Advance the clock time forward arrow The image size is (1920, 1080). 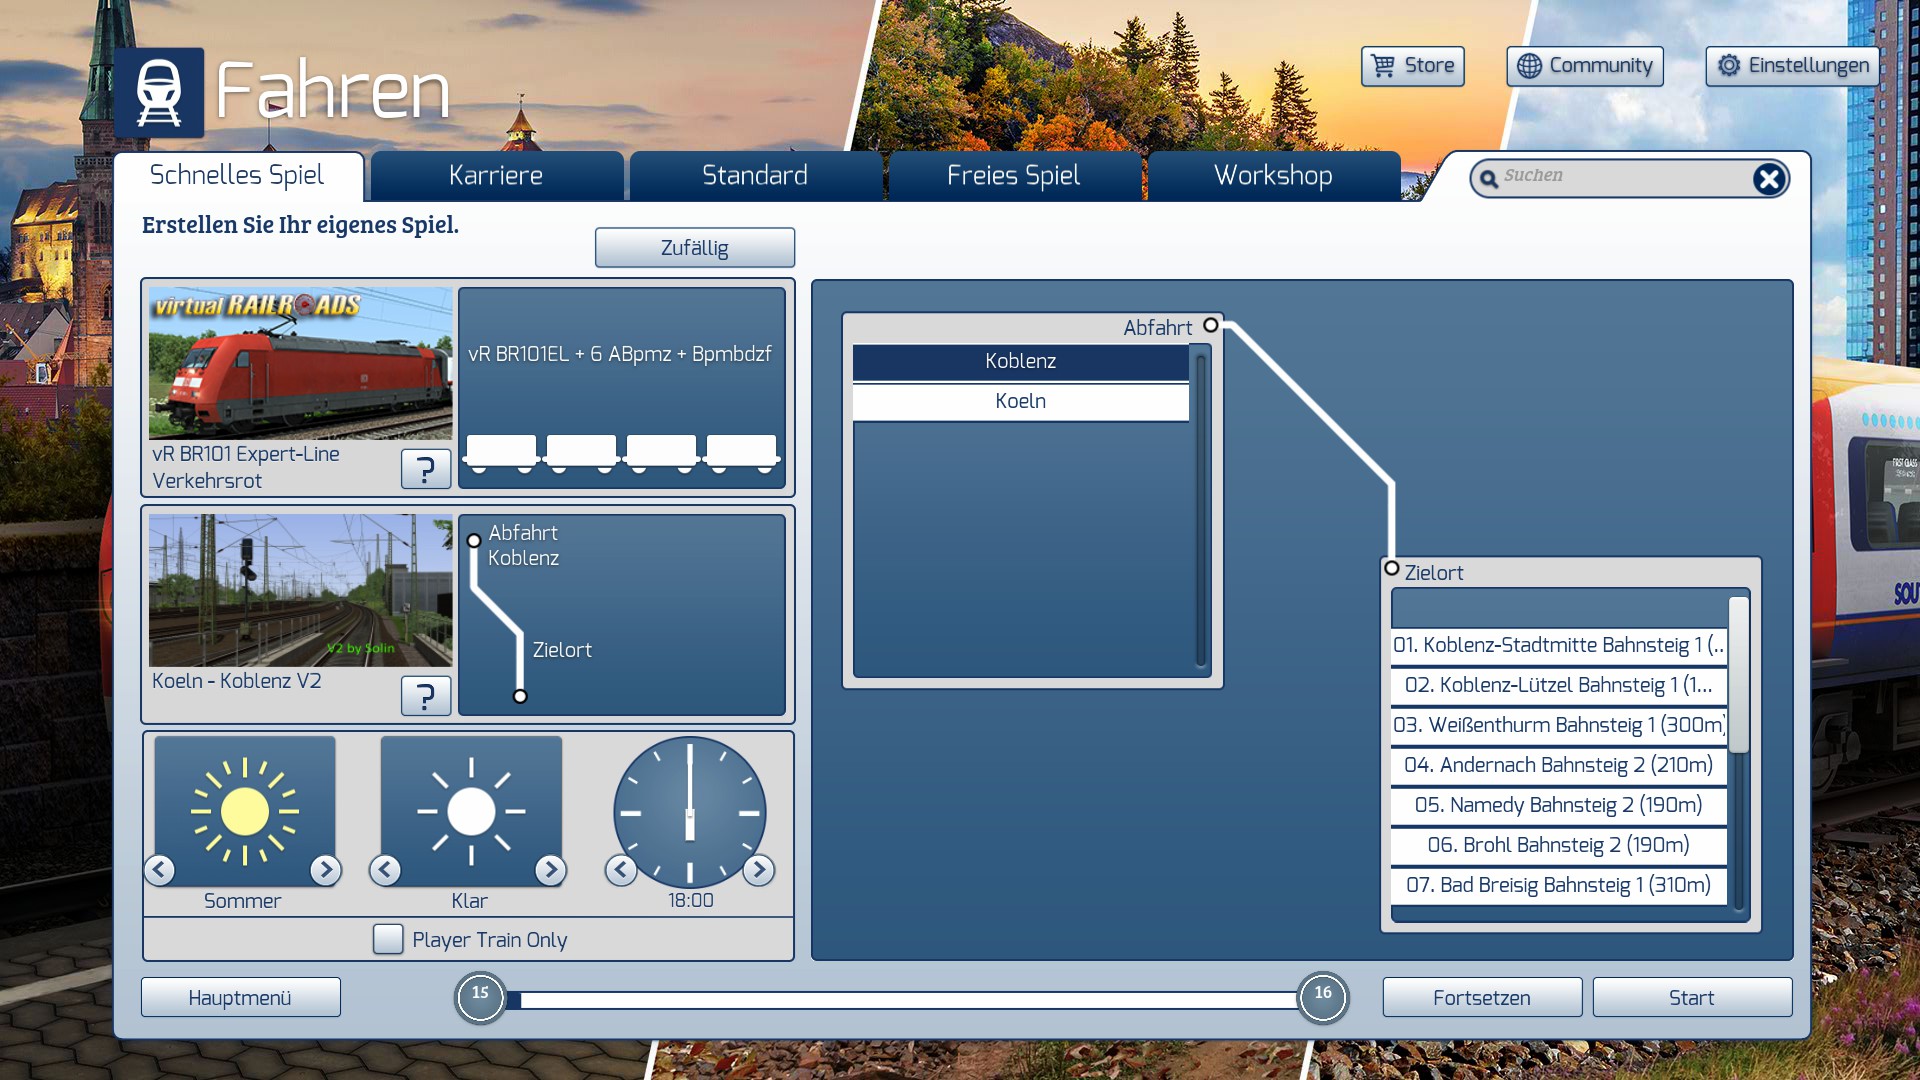tap(759, 870)
